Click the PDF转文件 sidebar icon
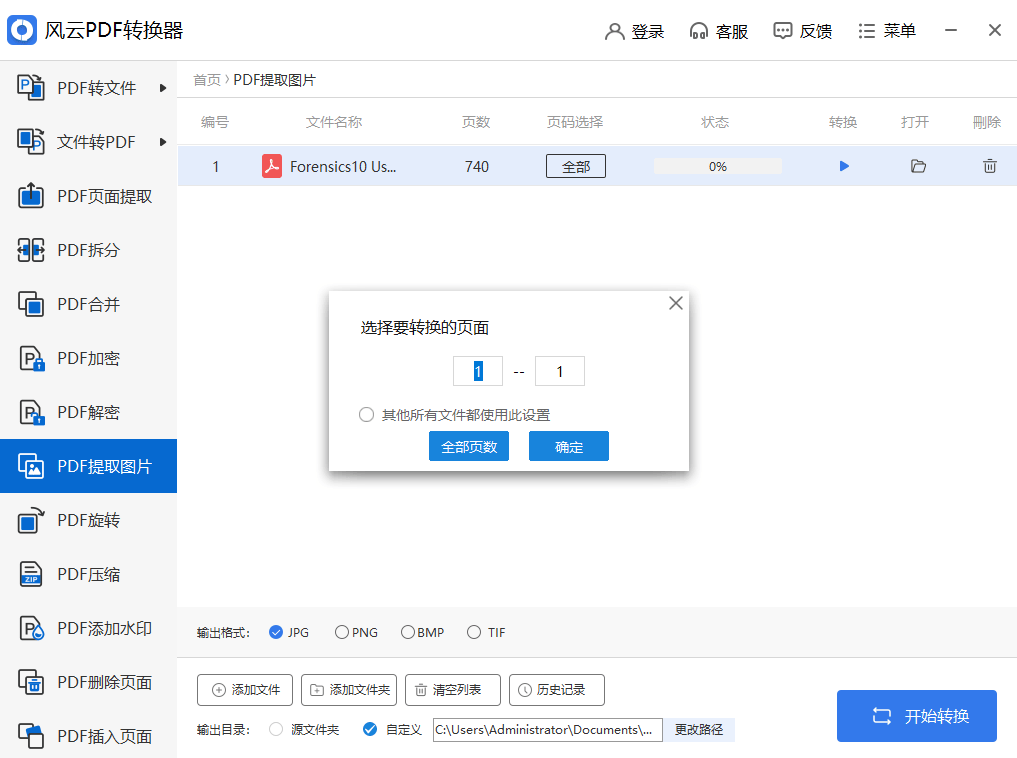Image resolution: width=1017 pixels, height=758 pixels. click(30, 88)
